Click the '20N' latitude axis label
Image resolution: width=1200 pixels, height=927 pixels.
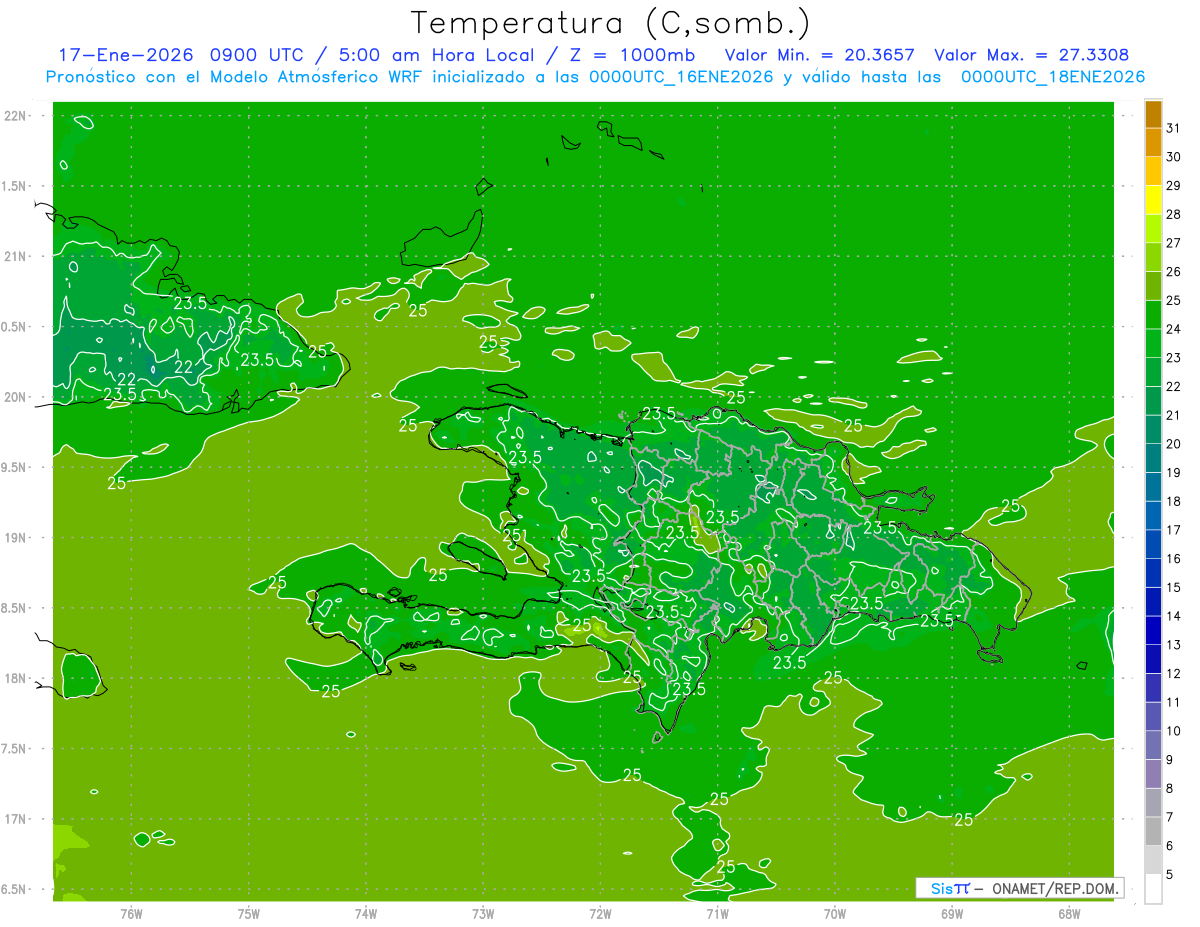coord(16,397)
